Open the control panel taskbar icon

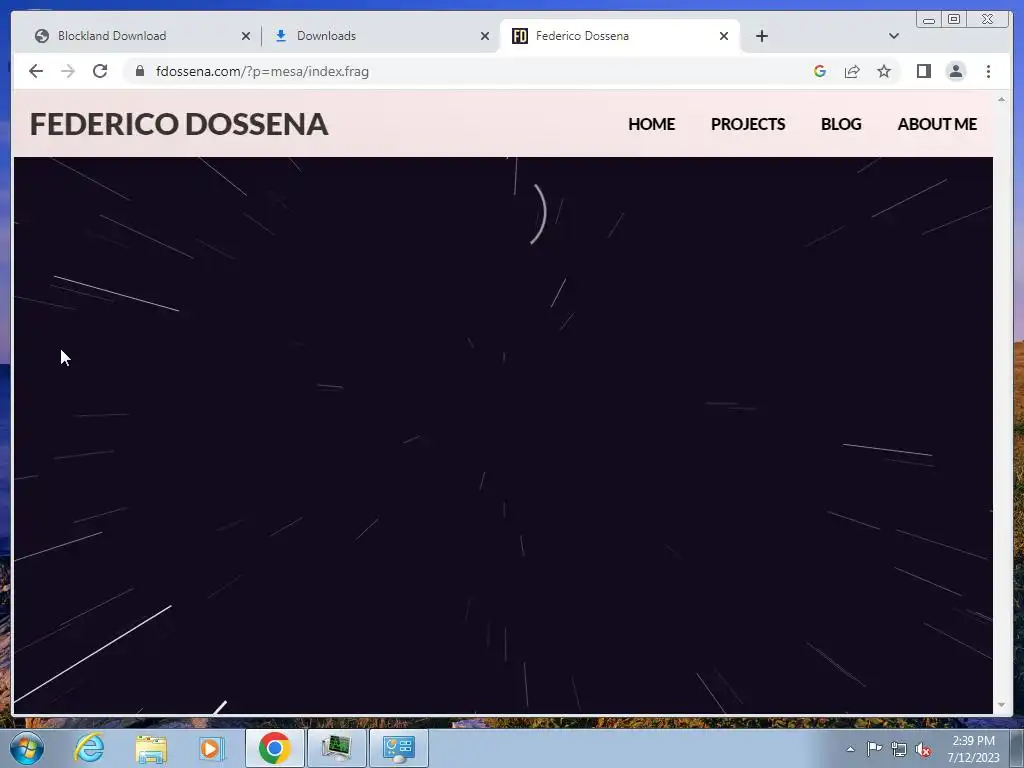tap(399, 748)
